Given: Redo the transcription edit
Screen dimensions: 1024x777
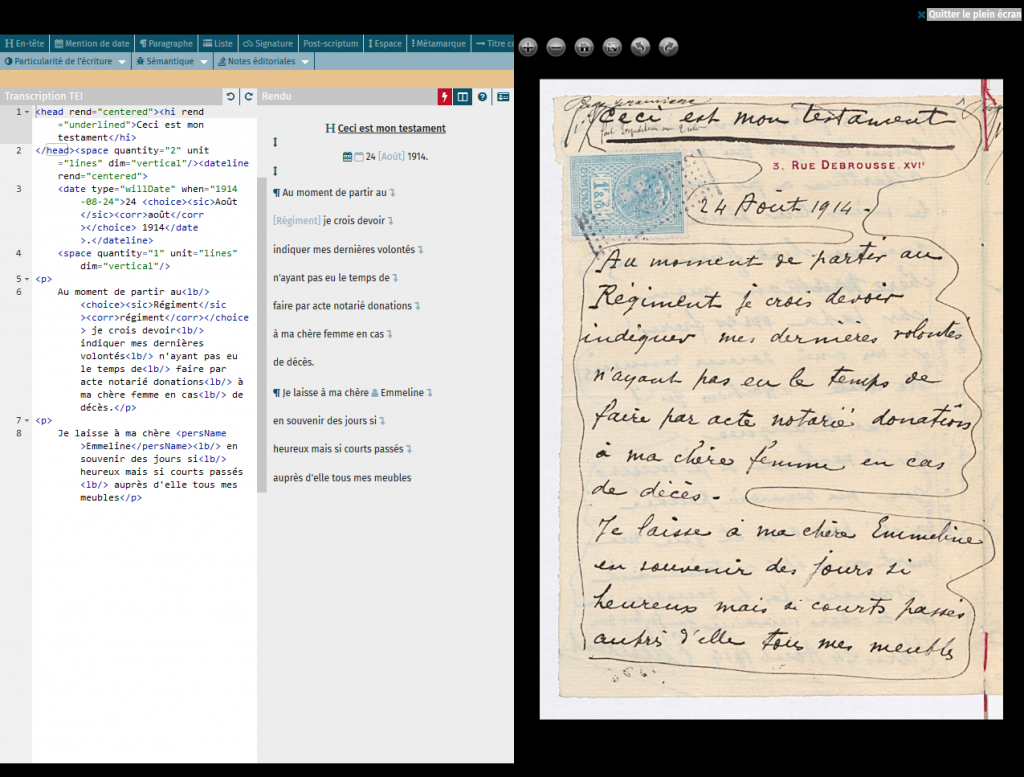Looking at the screenshot, I should [249, 97].
